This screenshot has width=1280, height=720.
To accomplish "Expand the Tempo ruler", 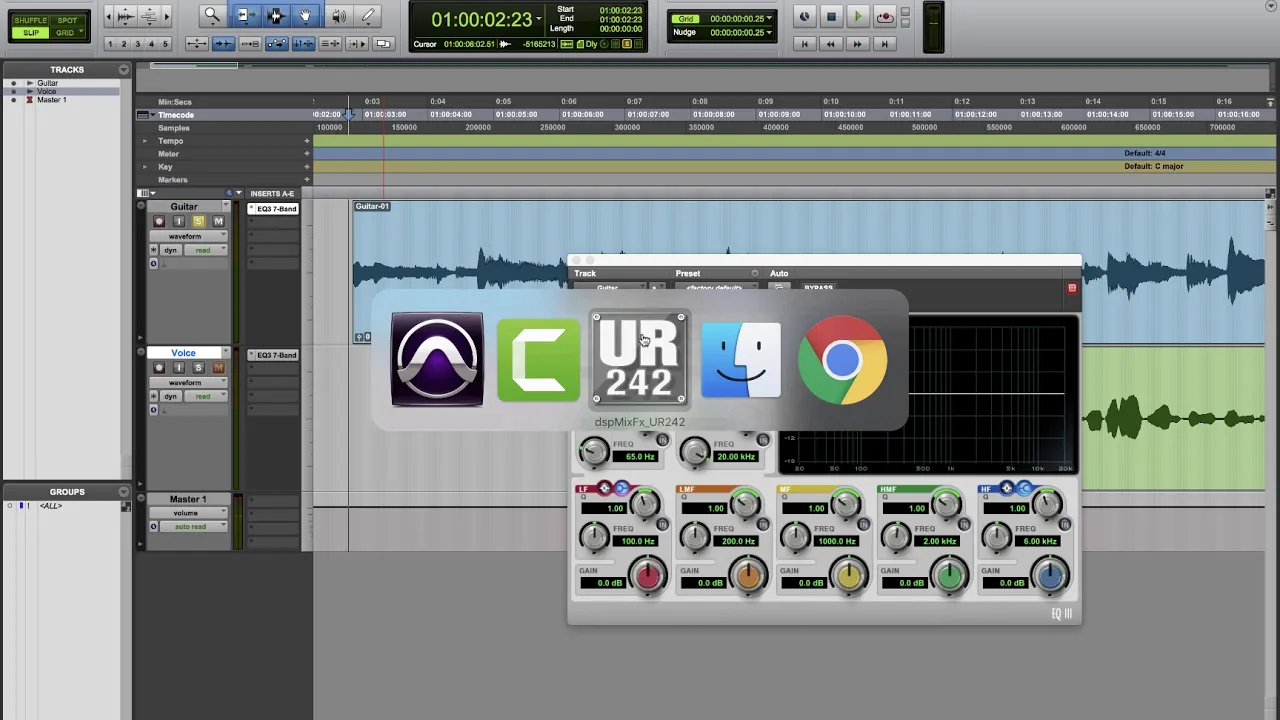I will tap(145, 141).
